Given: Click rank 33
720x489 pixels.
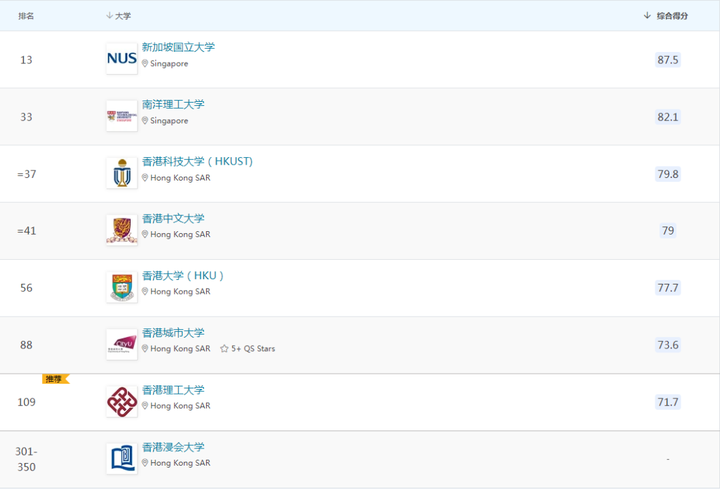Looking at the screenshot, I should pyautogui.click(x=26, y=117).
